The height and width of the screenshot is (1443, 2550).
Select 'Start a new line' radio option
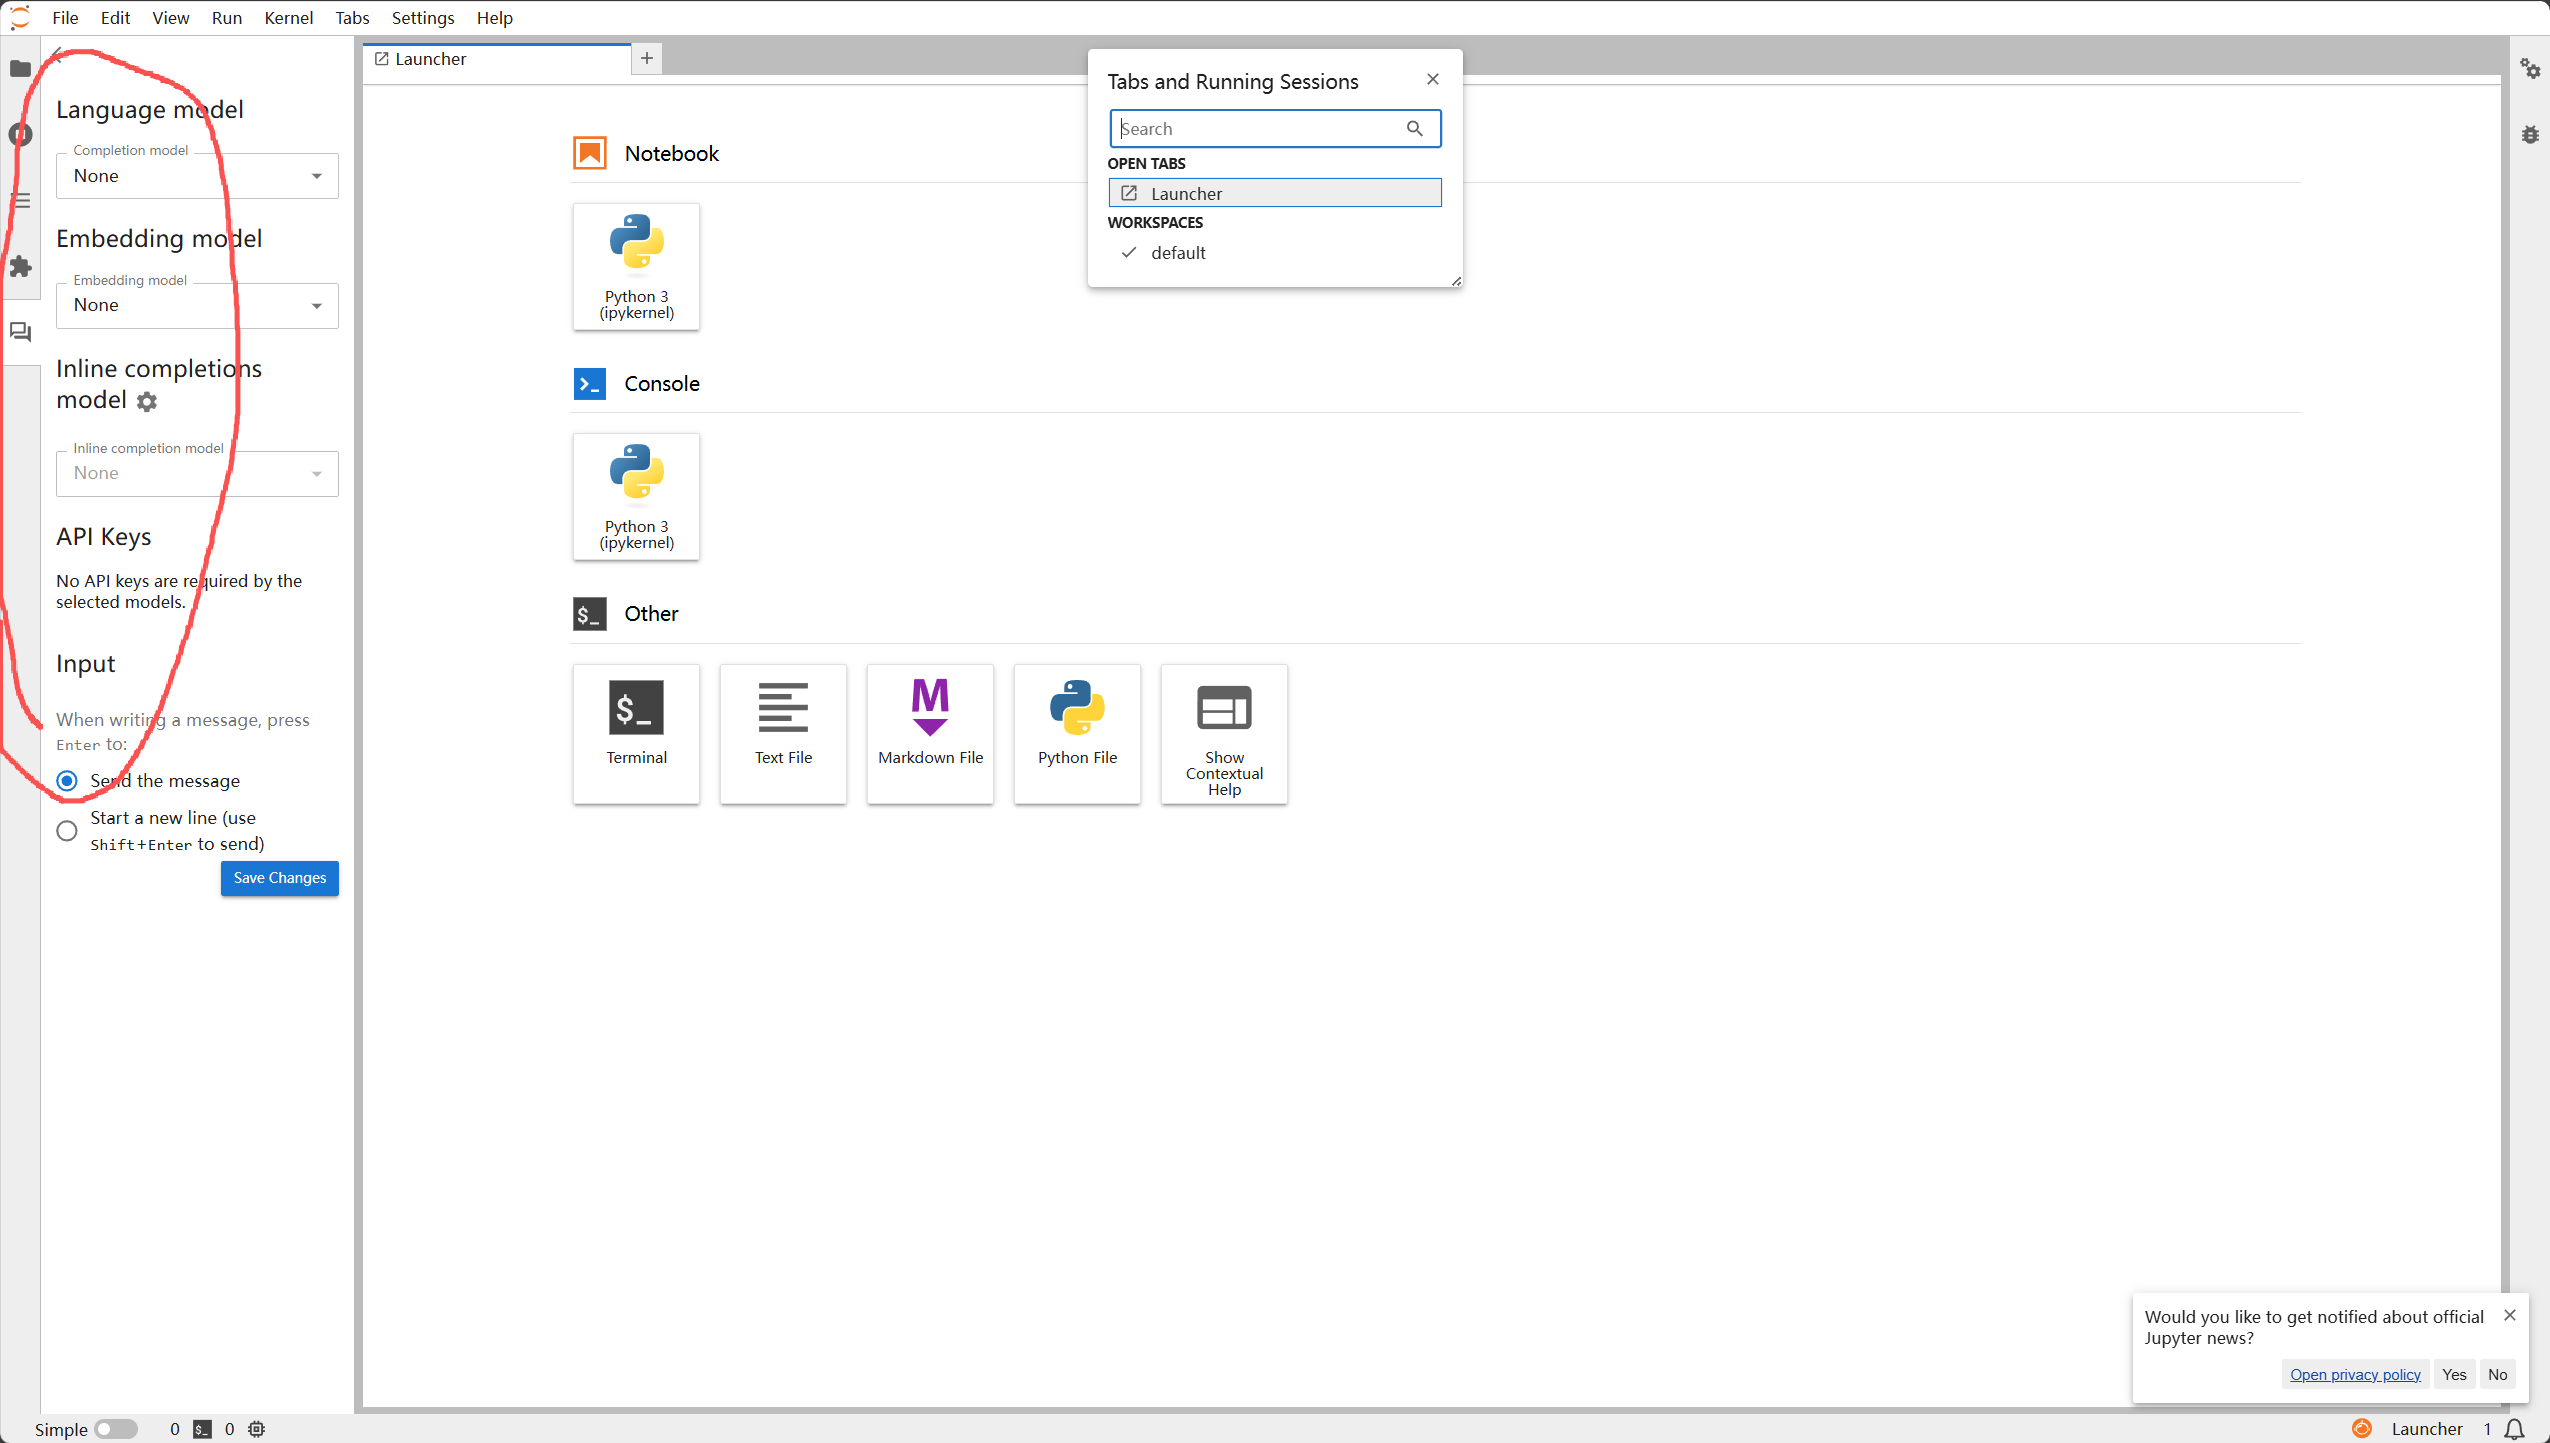click(67, 831)
